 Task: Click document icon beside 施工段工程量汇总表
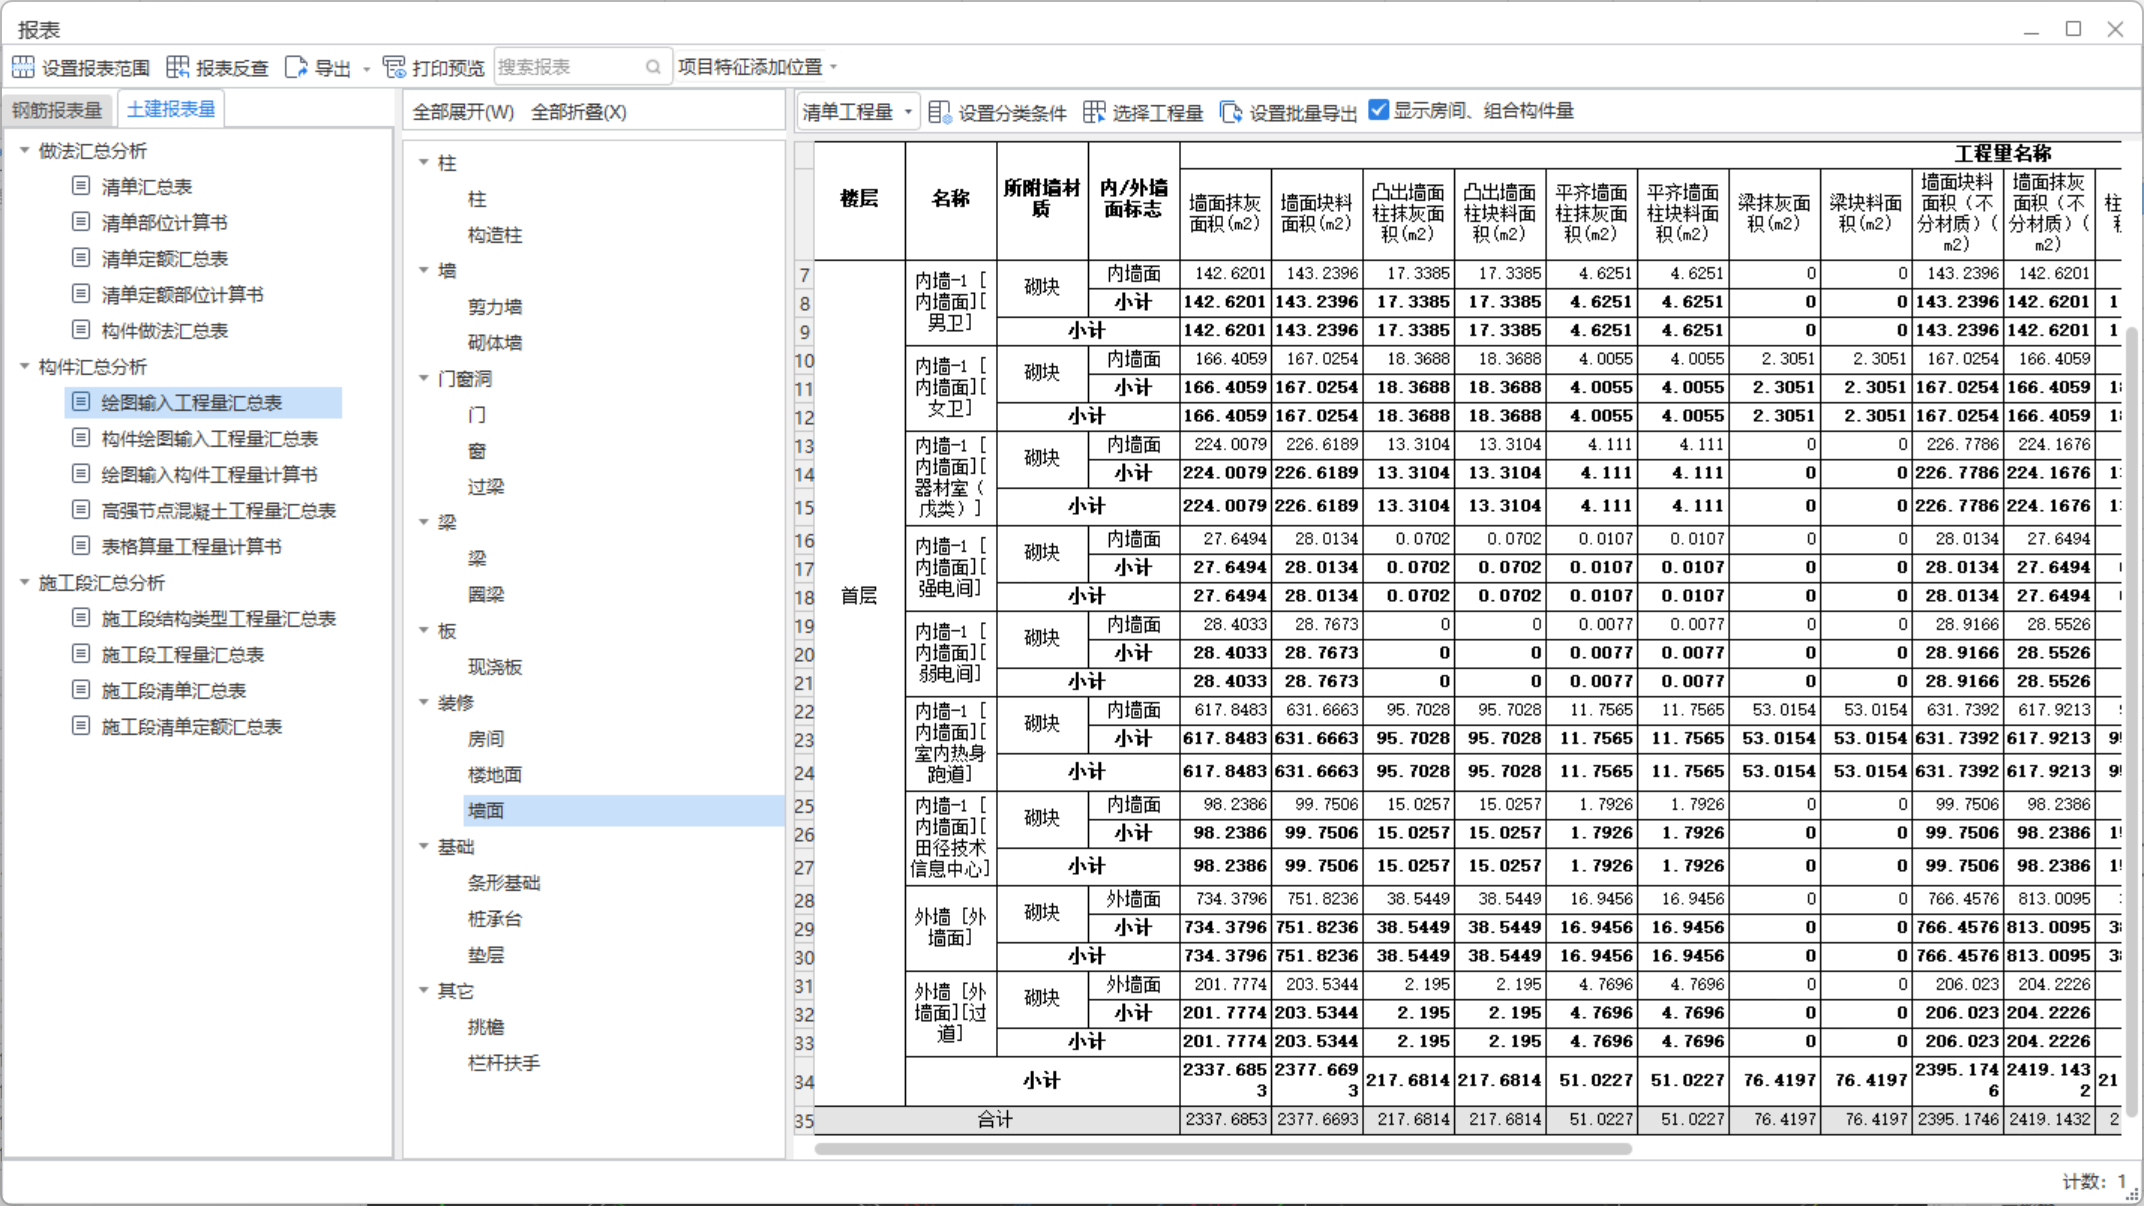click(x=81, y=654)
